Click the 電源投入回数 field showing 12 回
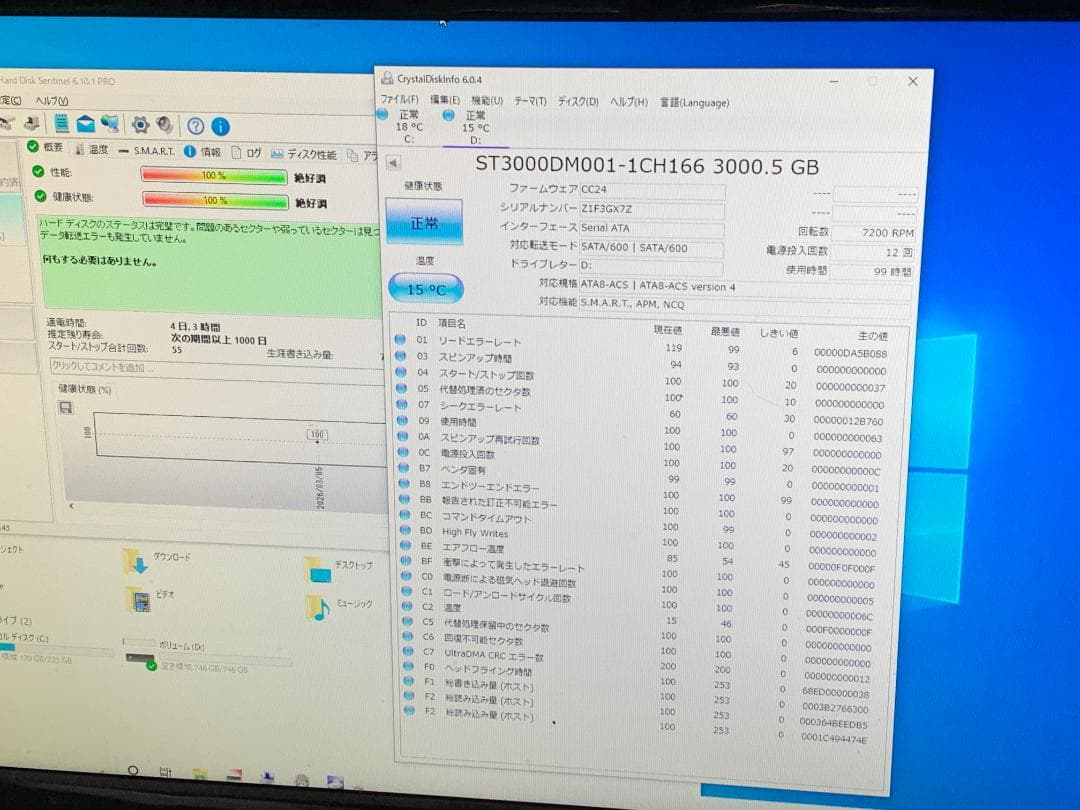 click(872, 252)
